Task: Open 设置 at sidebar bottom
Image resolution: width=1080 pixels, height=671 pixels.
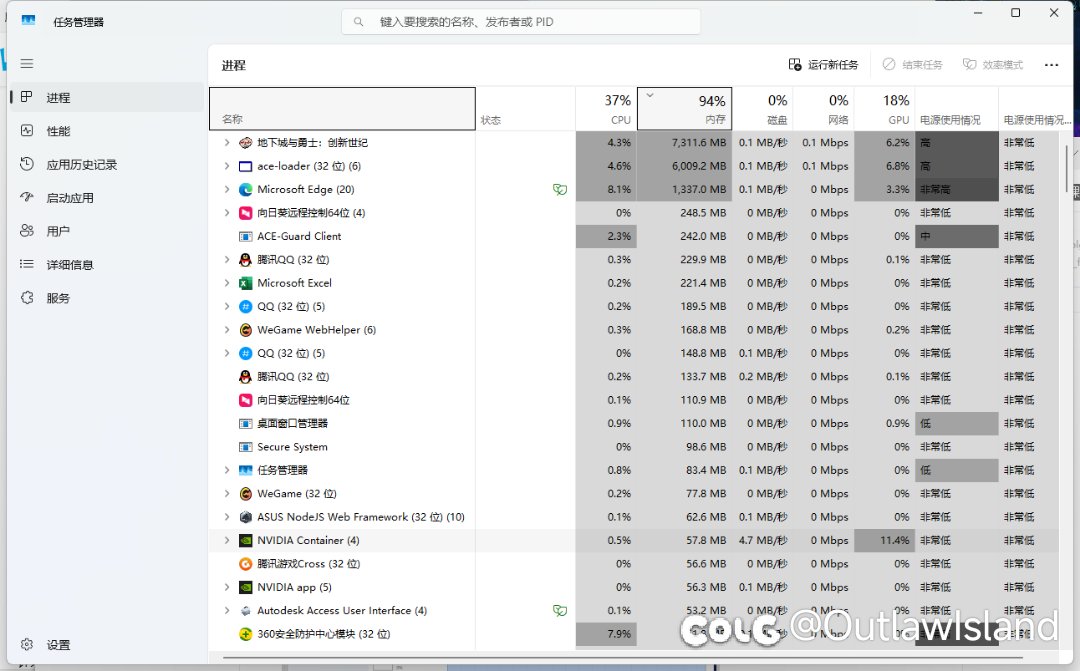Action: (107, 645)
